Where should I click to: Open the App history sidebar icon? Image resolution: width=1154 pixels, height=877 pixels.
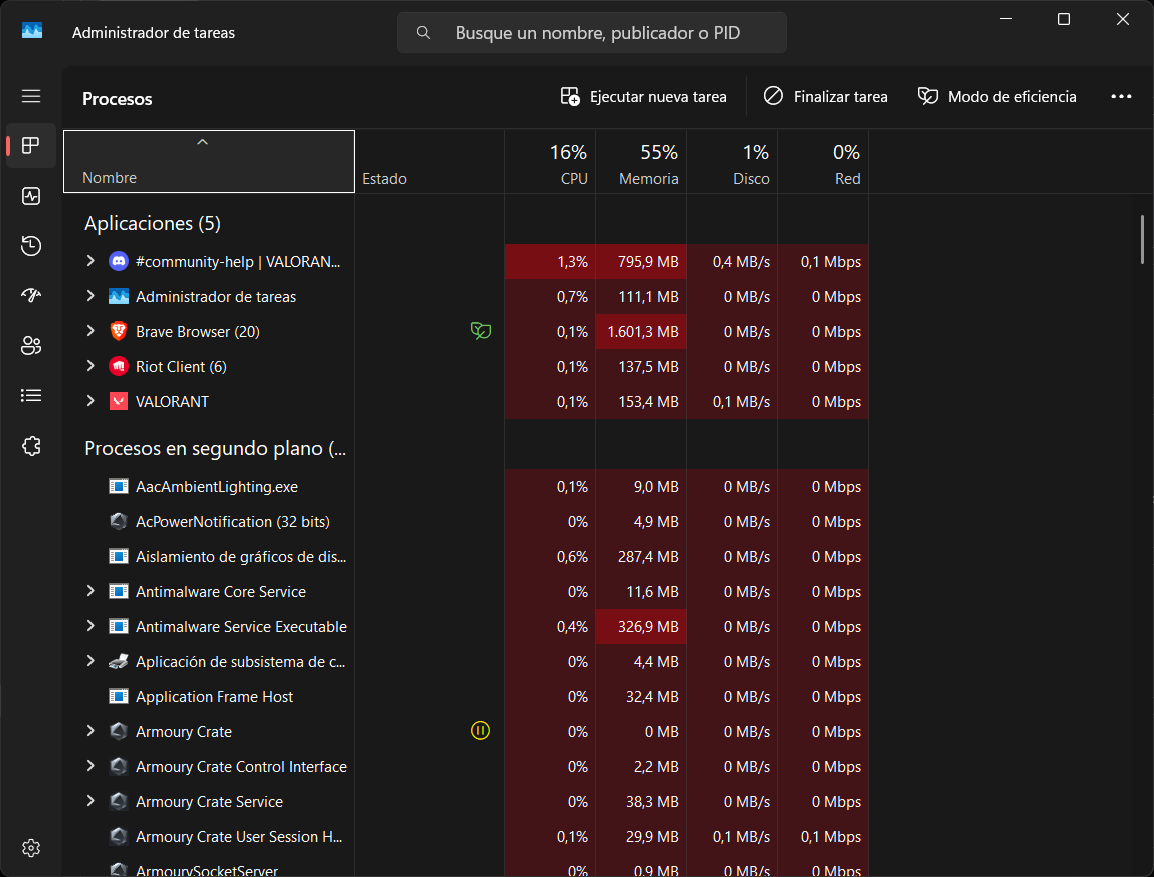[31, 246]
